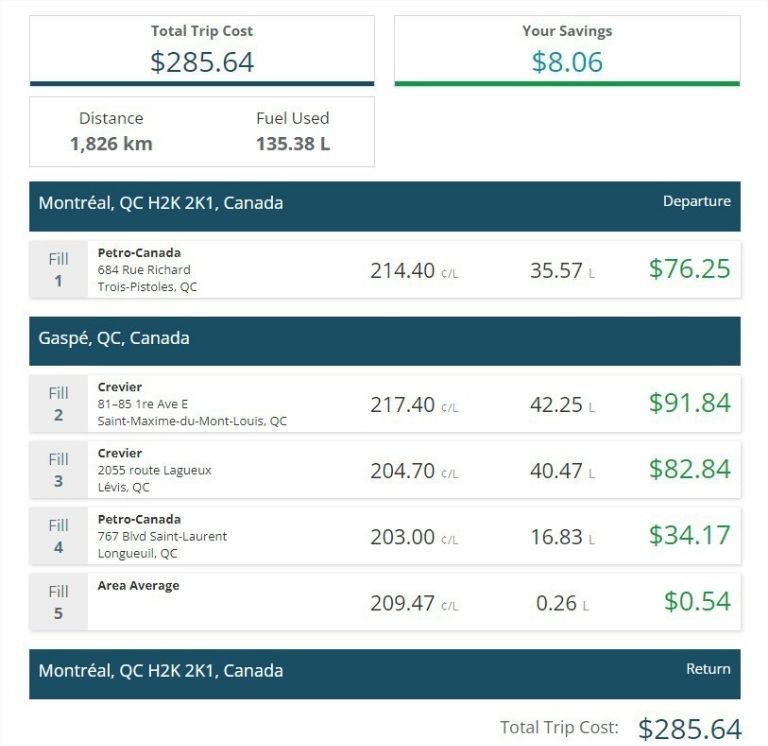Open Crevier Lévis station name

tap(120, 453)
